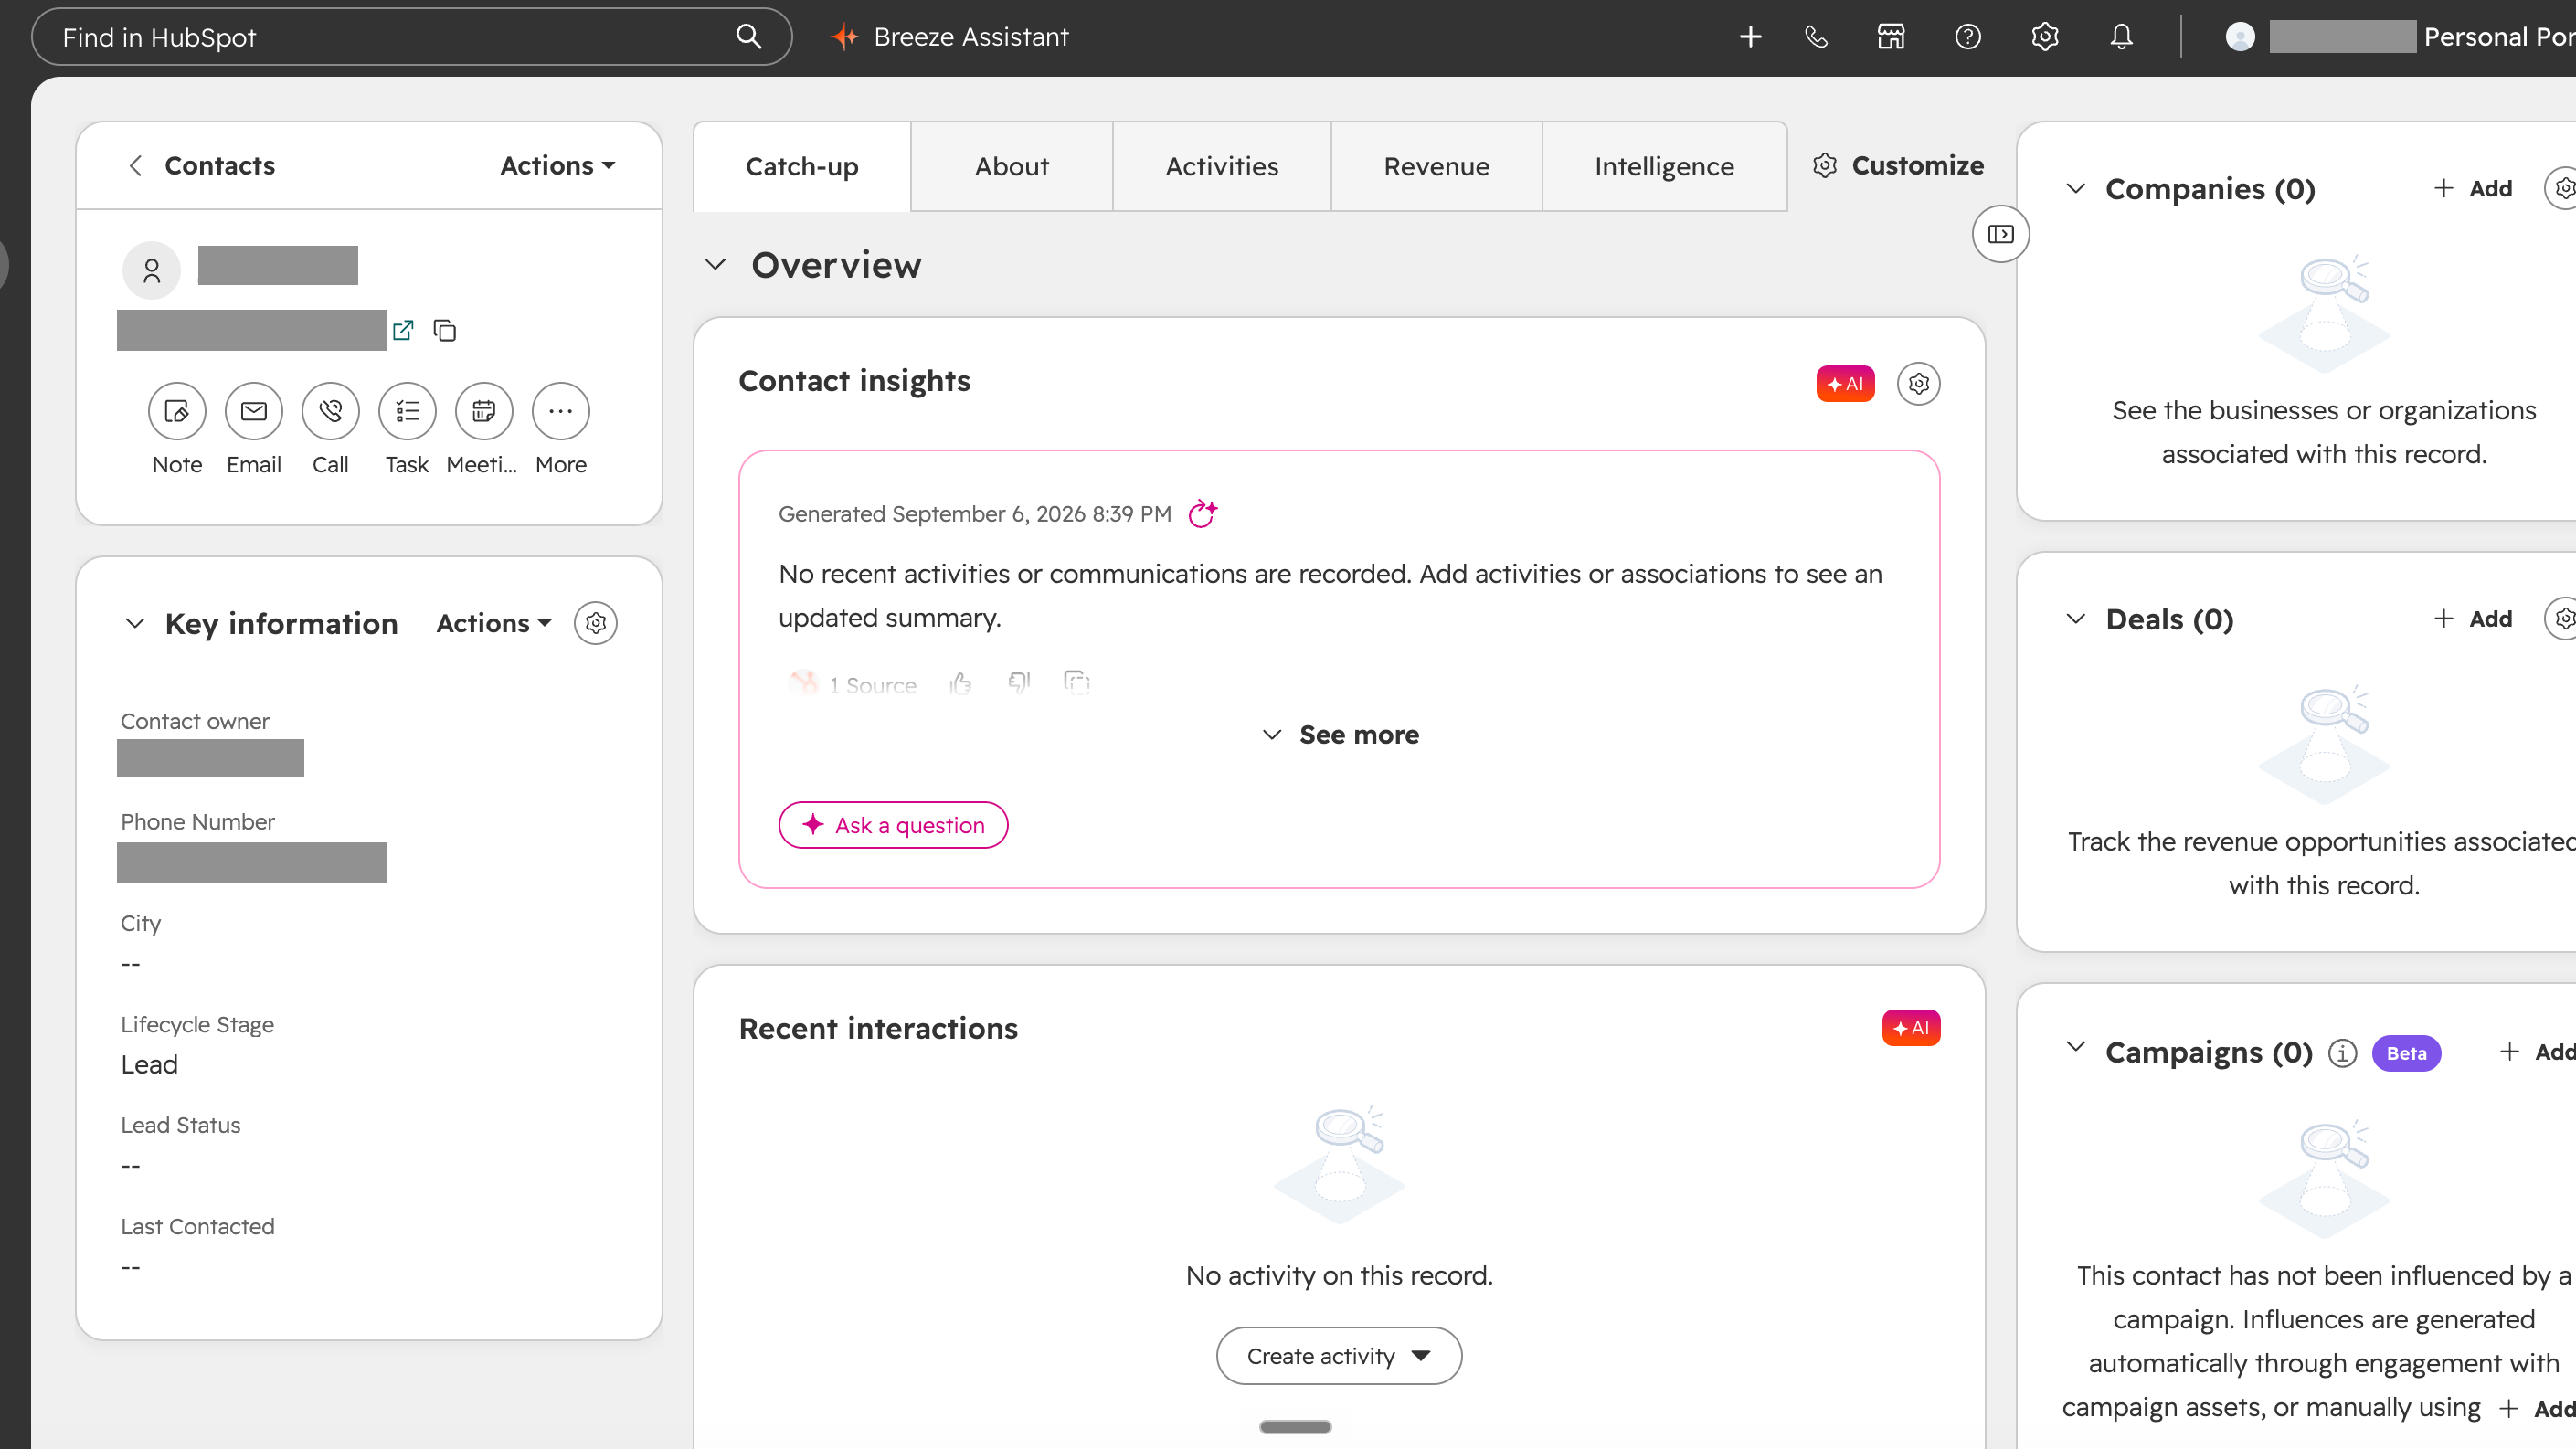Collapse the Deals (0) card
The height and width of the screenshot is (1449, 2576).
(2076, 619)
